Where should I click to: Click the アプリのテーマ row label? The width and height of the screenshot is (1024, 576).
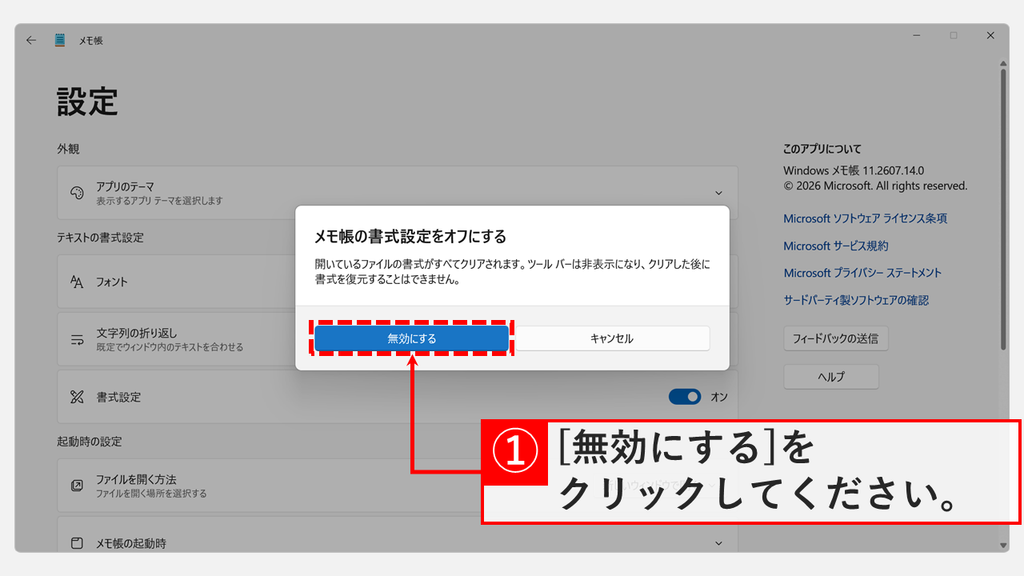tap(125, 187)
